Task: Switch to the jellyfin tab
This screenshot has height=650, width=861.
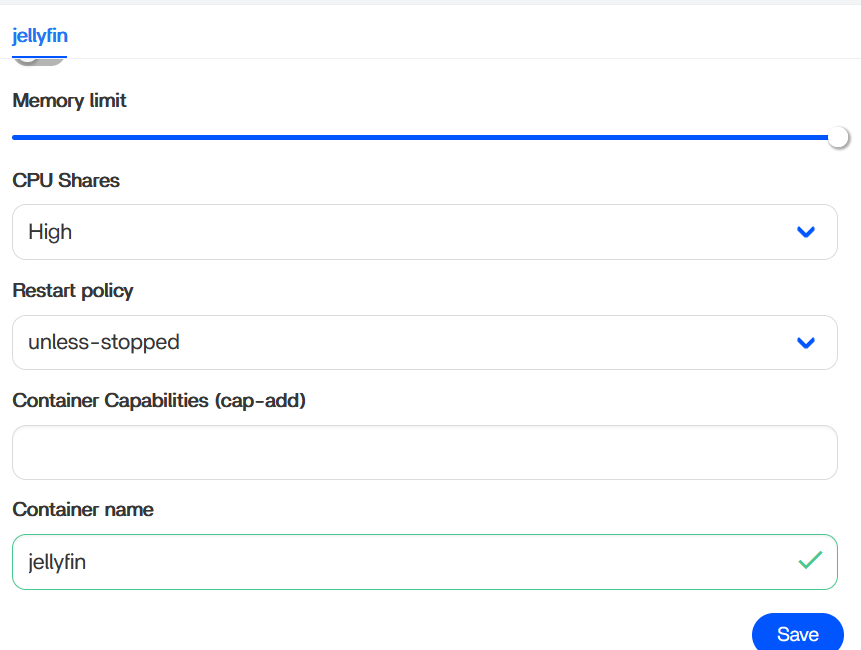Action: 40,37
